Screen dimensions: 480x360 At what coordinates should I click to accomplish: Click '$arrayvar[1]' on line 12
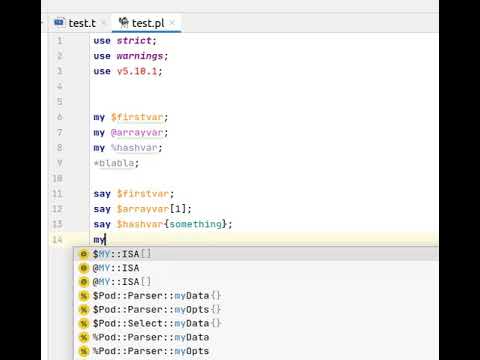(151, 209)
